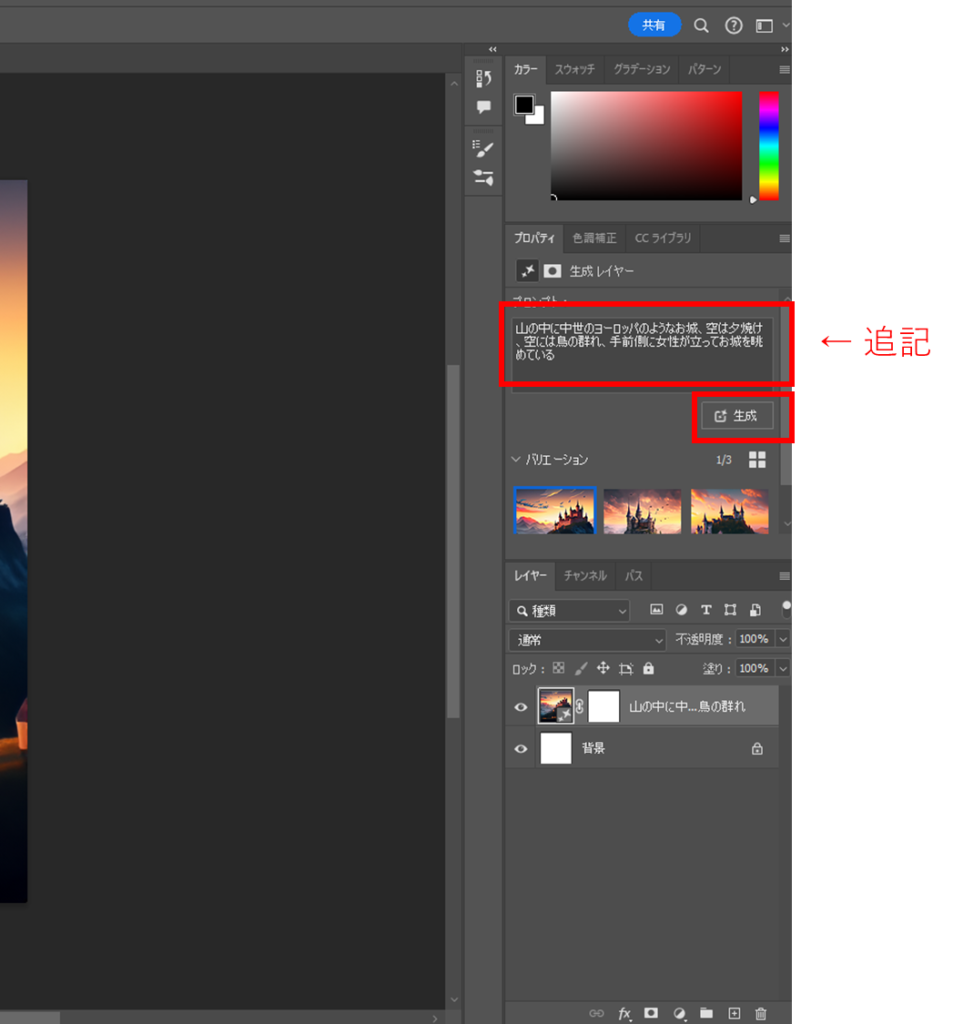
Task: Create a new layer with plus icon
Action: click(734, 1013)
